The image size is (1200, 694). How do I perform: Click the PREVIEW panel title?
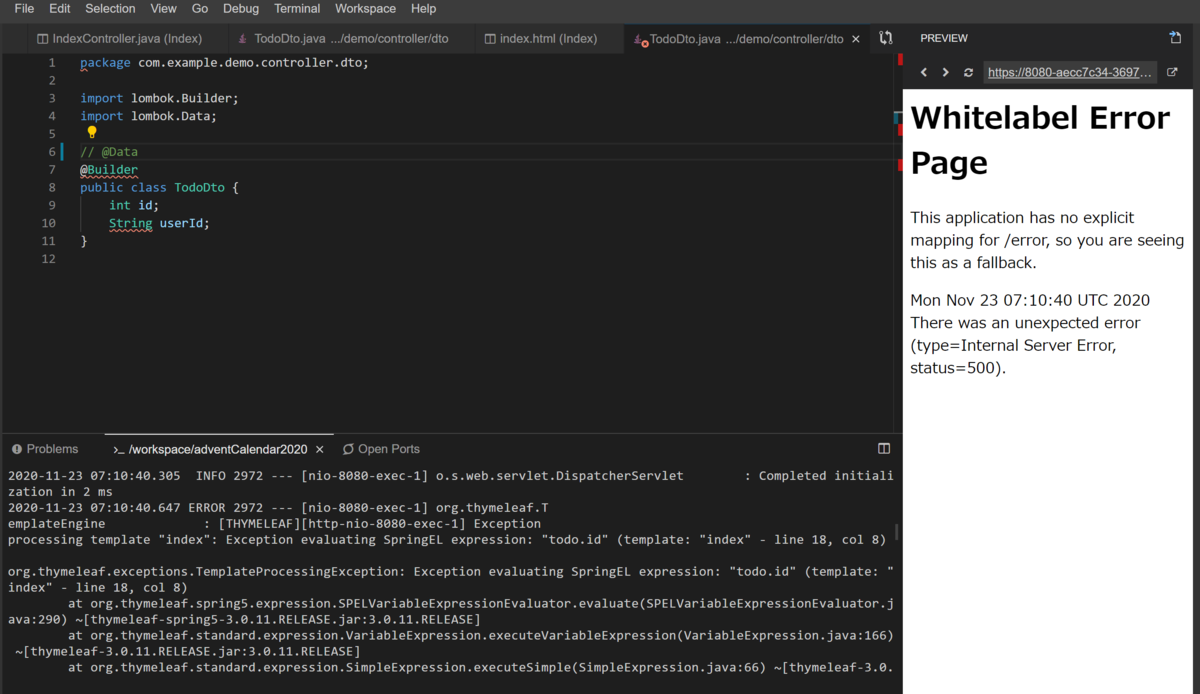944,38
